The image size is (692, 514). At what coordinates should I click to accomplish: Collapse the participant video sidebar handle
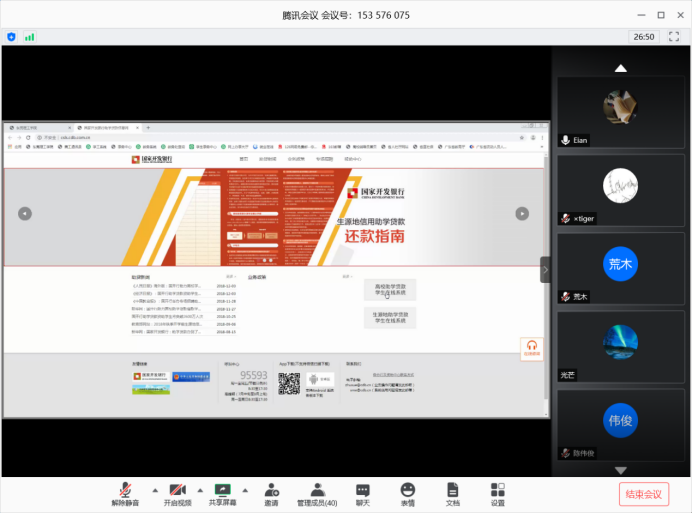pos(545,269)
